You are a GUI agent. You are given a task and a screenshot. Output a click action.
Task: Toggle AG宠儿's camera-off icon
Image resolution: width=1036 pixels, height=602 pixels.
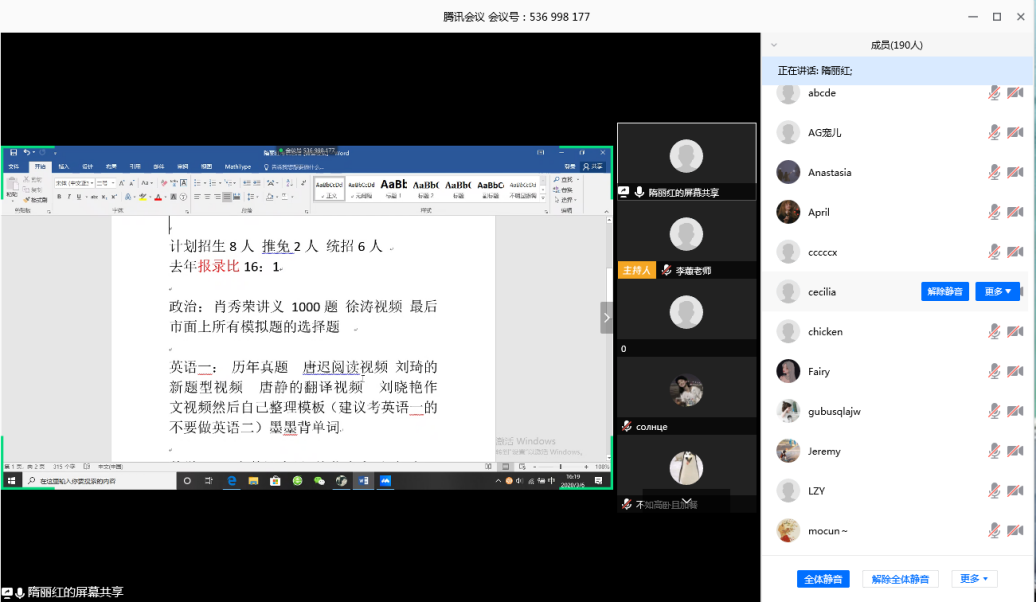[1015, 132]
